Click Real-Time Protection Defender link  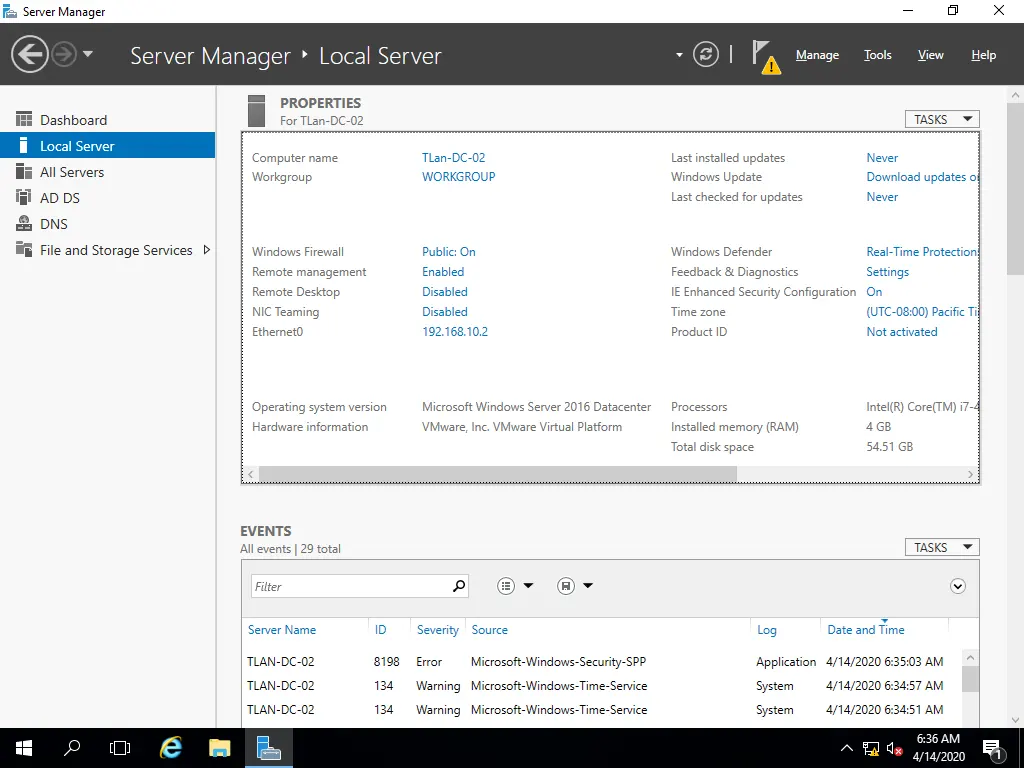pos(922,251)
